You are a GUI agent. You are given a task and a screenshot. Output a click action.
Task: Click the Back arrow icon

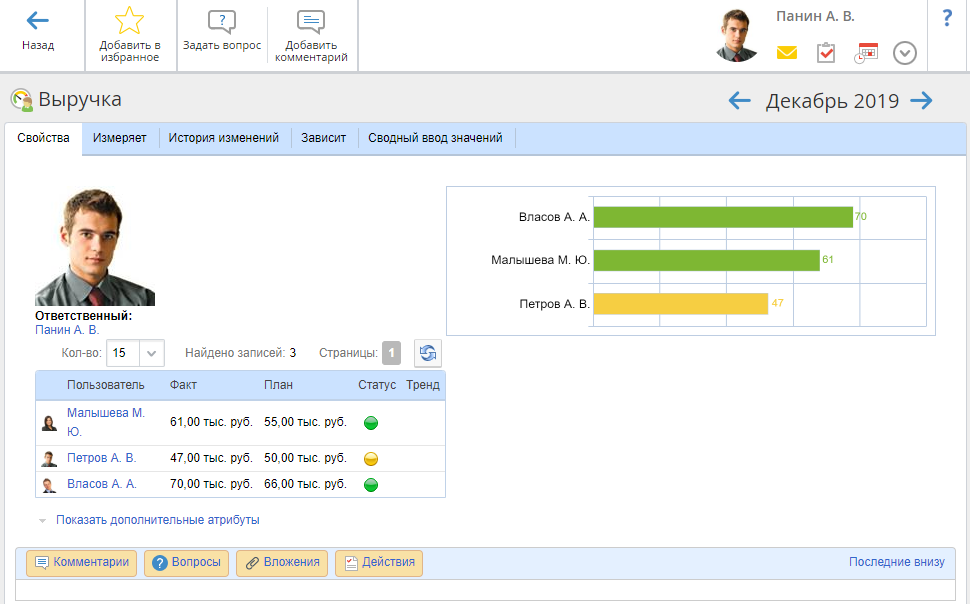(x=38, y=21)
